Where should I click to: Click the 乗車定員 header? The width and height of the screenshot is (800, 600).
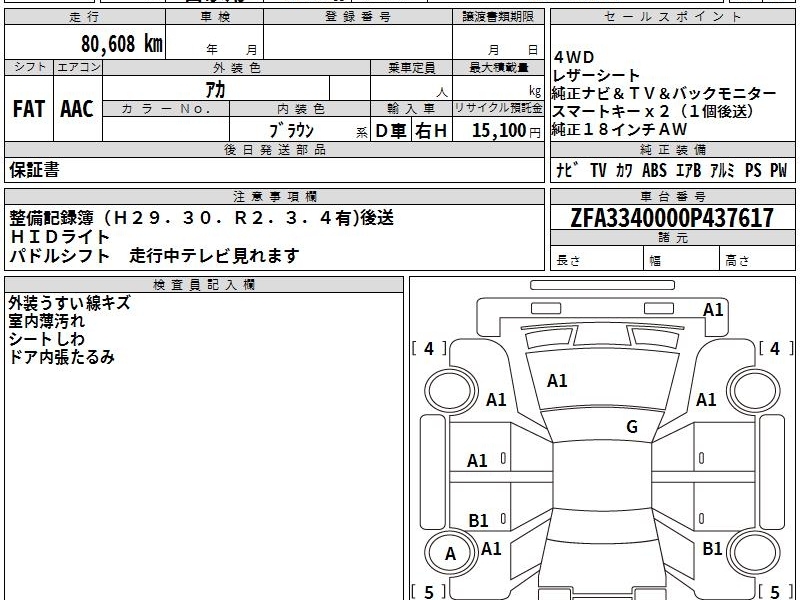point(411,68)
